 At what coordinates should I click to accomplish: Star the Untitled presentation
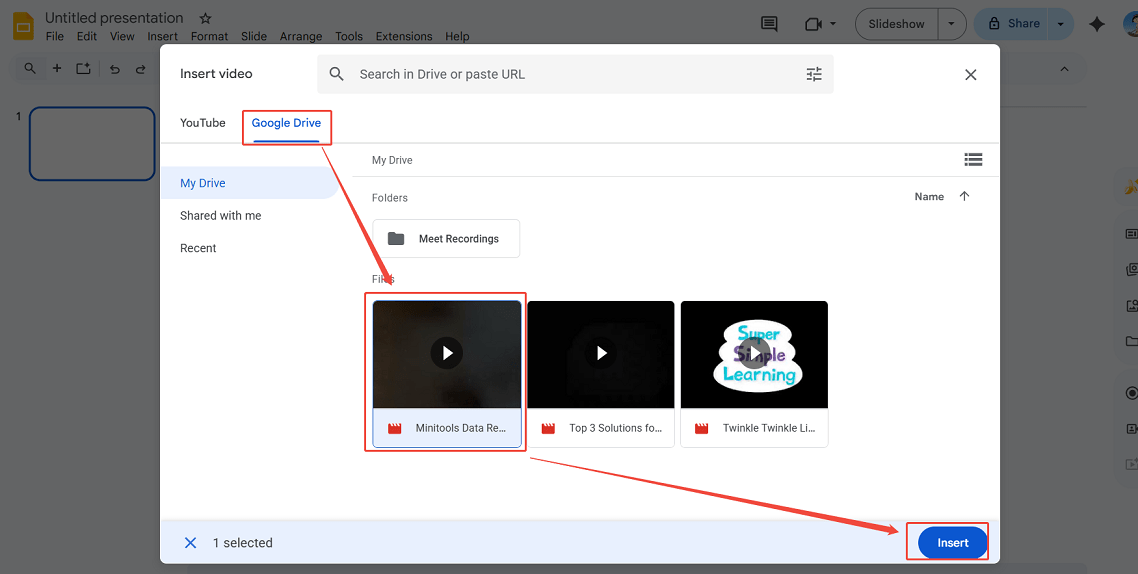click(x=205, y=18)
